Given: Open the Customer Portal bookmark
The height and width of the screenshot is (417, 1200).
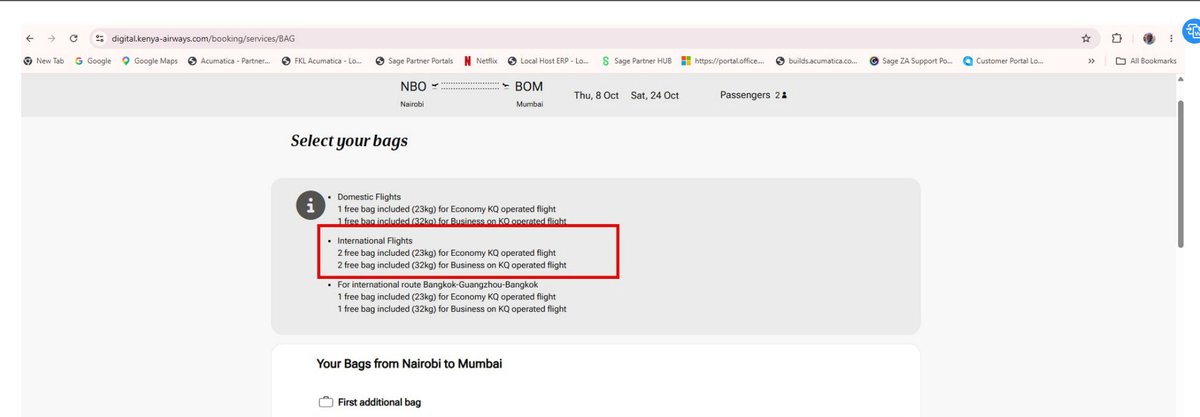Looking at the screenshot, I should (1003, 60).
